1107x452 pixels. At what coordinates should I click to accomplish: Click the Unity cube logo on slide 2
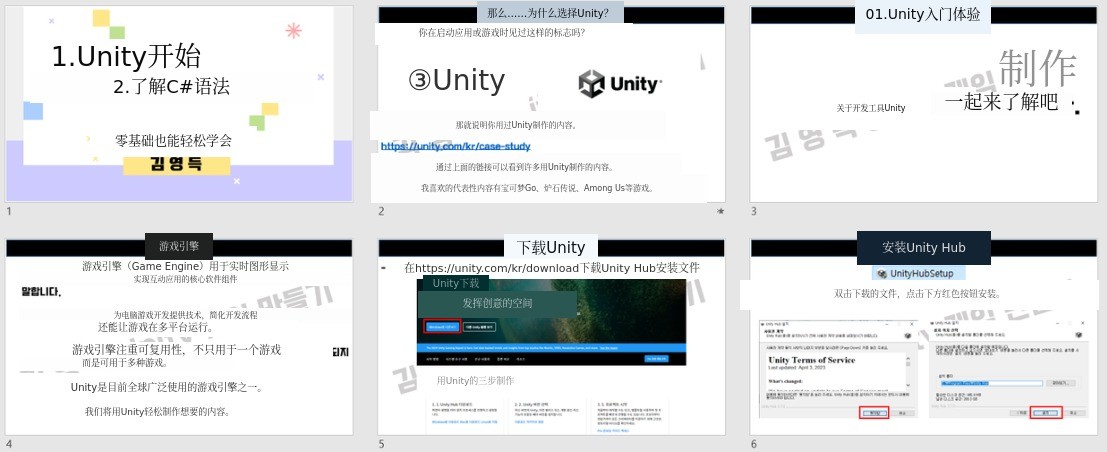click(592, 84)
